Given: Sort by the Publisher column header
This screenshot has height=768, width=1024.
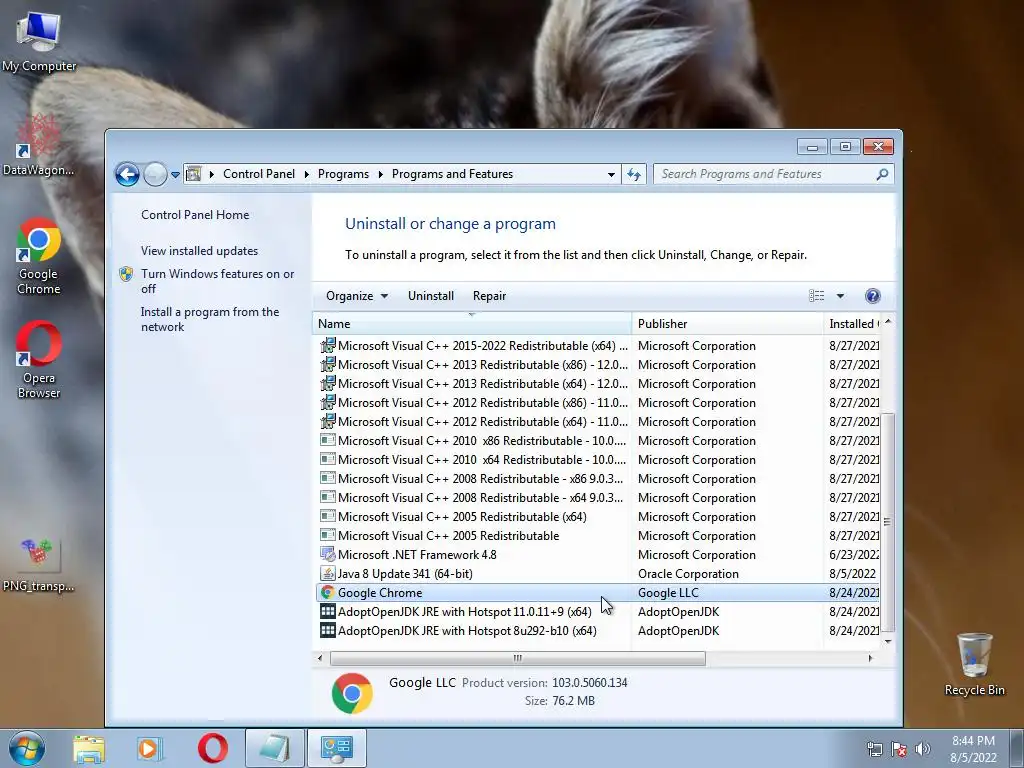Looking at the screenshot, I should coord(728,324).
